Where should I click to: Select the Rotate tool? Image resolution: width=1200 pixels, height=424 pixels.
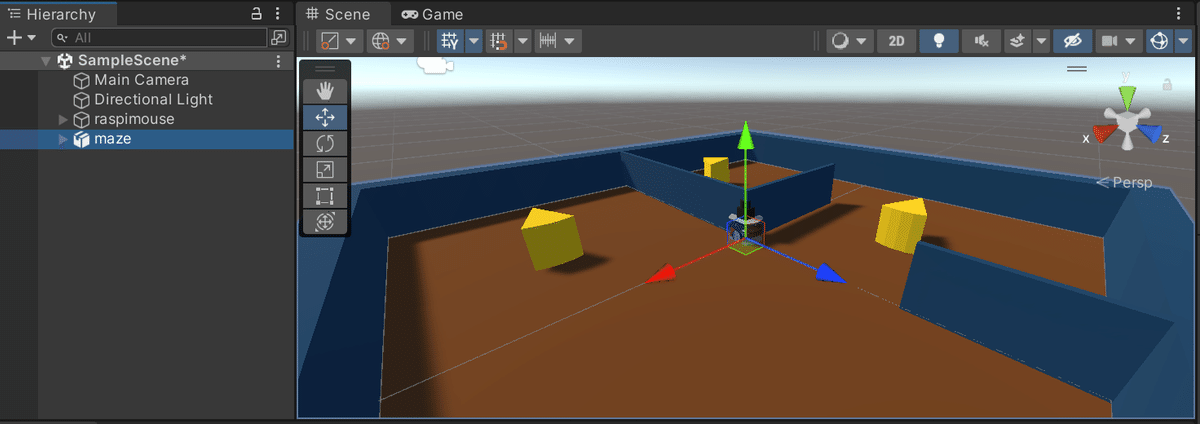tap(325, 144)
